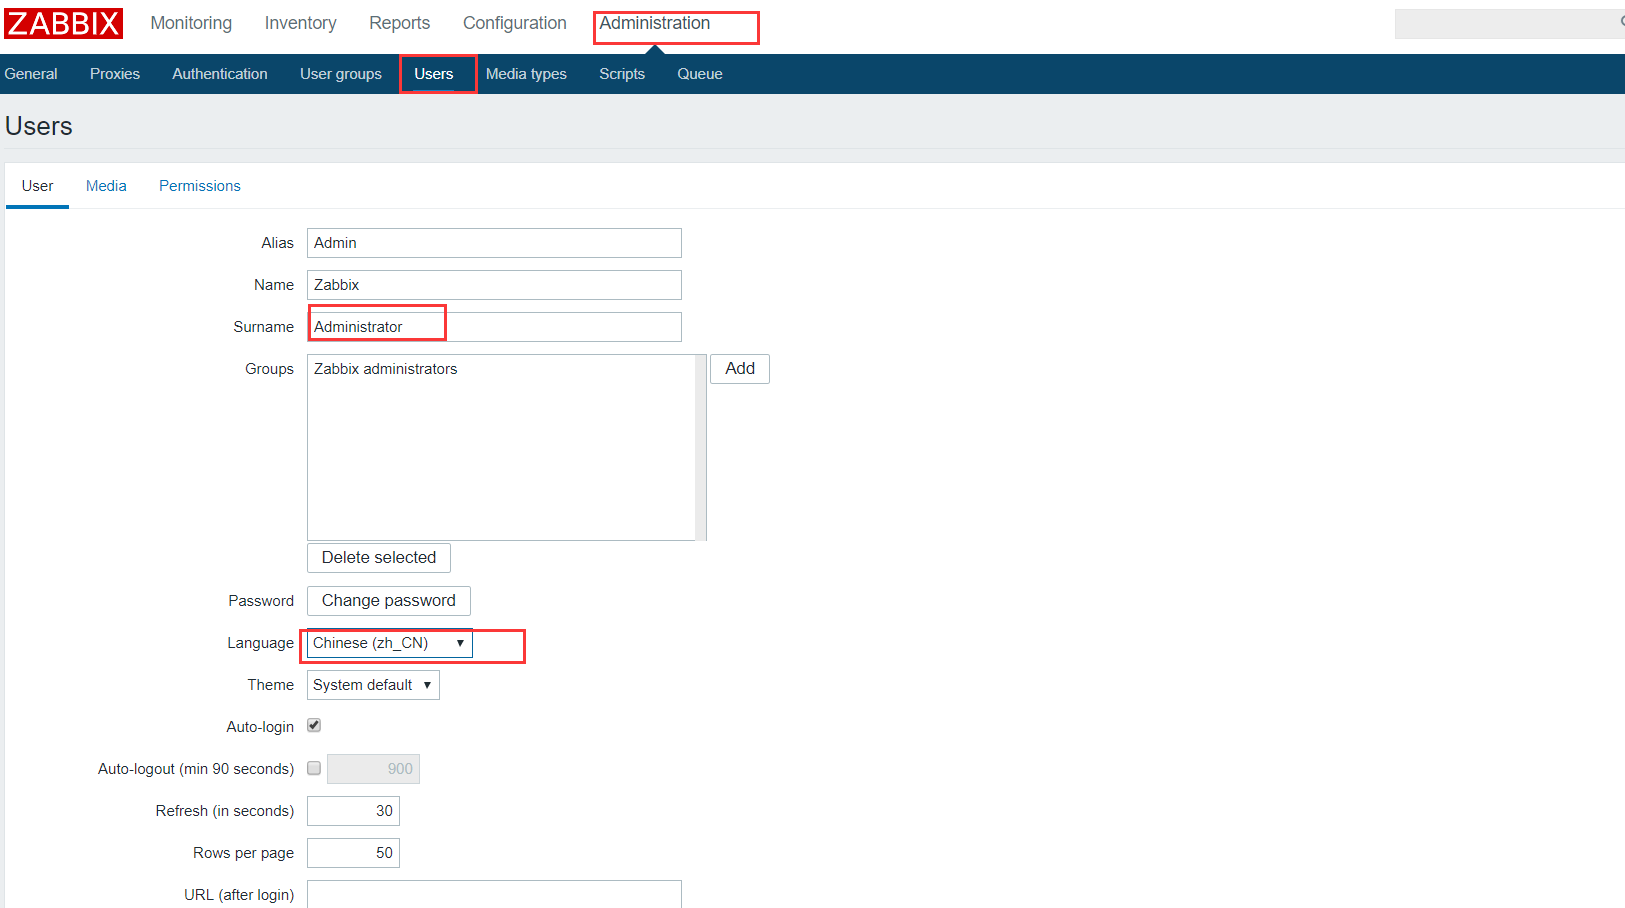Click Delete selected button
Image resolution: width=1625 pixels, height=908 pixels.
(379, 558)
